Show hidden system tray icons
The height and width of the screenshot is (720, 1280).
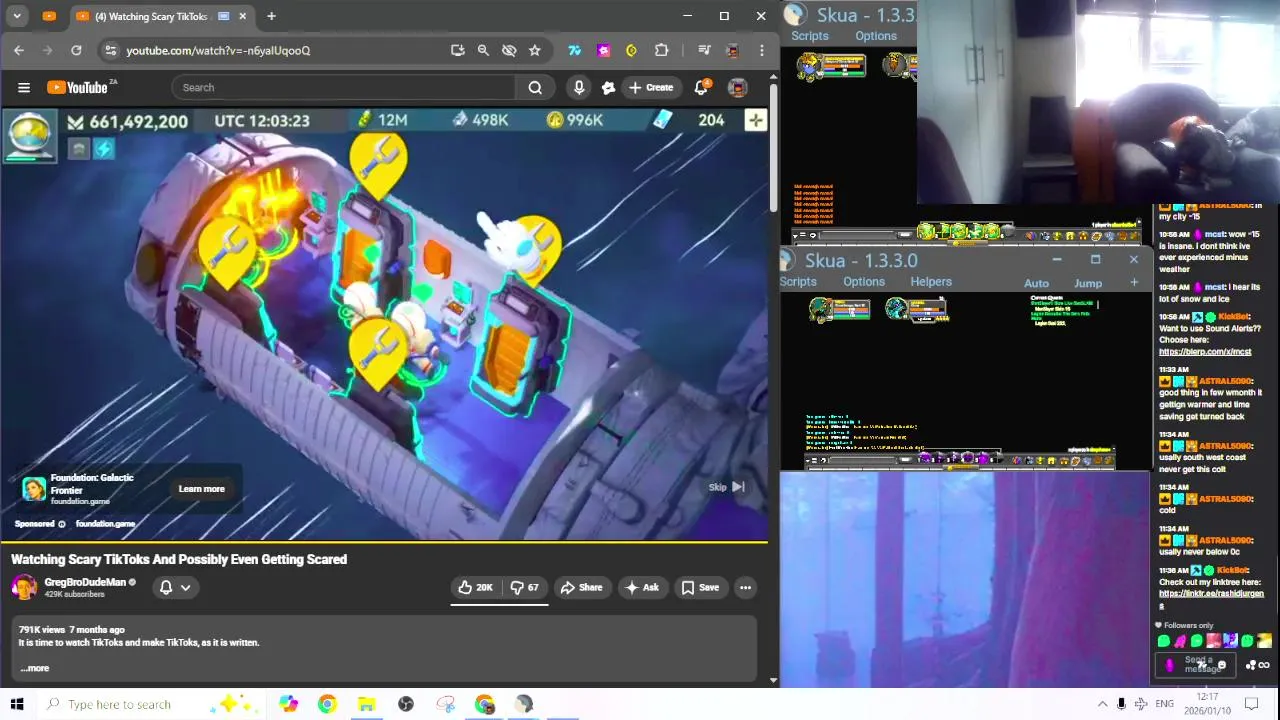click(x=1102, y=704)
